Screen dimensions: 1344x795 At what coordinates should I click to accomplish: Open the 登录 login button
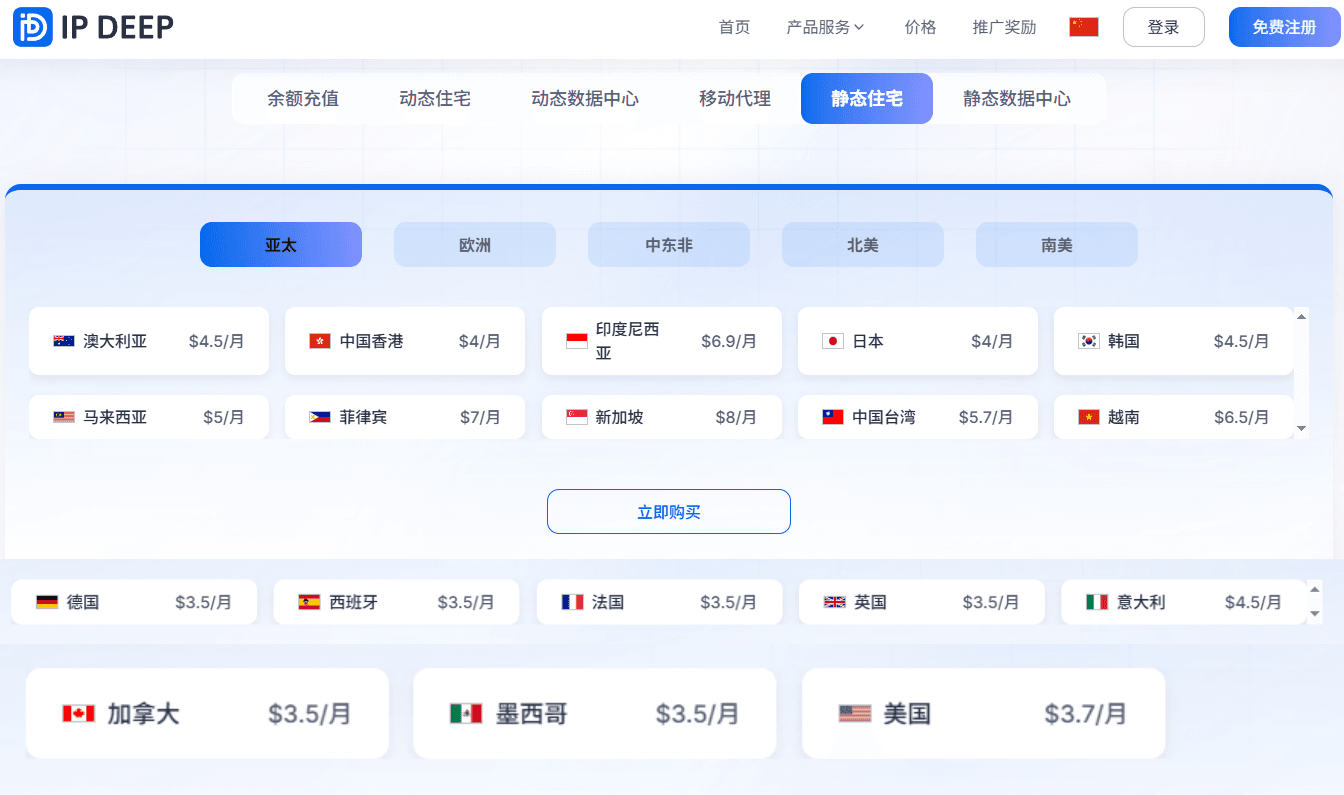pyautogui.click(x=1163, y=27)
